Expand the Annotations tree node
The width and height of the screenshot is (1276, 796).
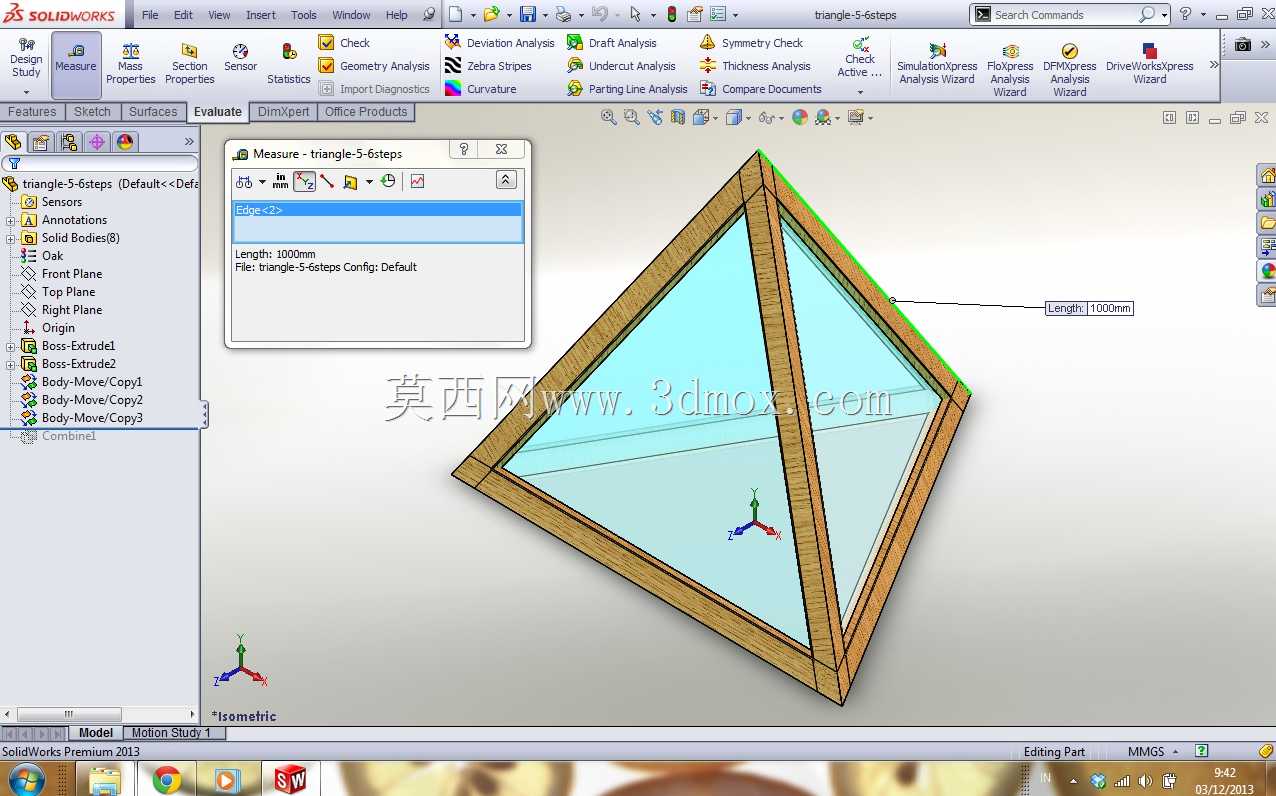tap(10, 220)
